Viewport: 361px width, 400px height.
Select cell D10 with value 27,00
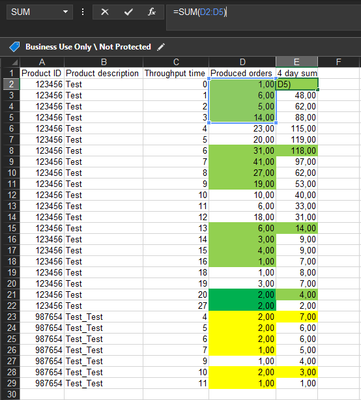[242, 173]
